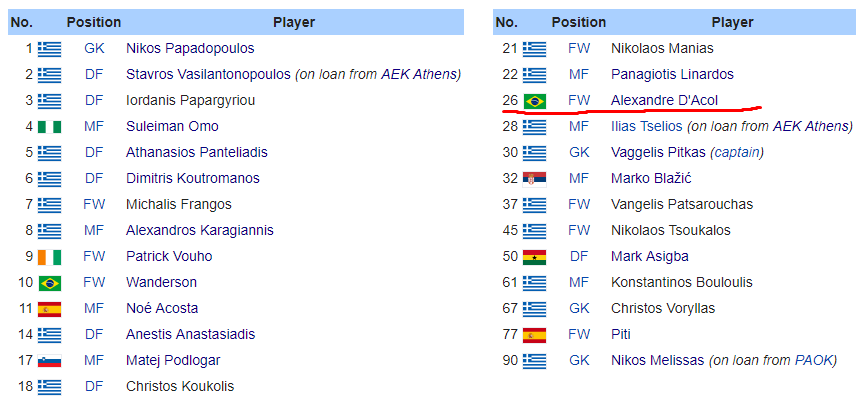Click the Serbia flag next to Marko Blažić
Viewport: 861px width, 405px height.
coord(534,179)
